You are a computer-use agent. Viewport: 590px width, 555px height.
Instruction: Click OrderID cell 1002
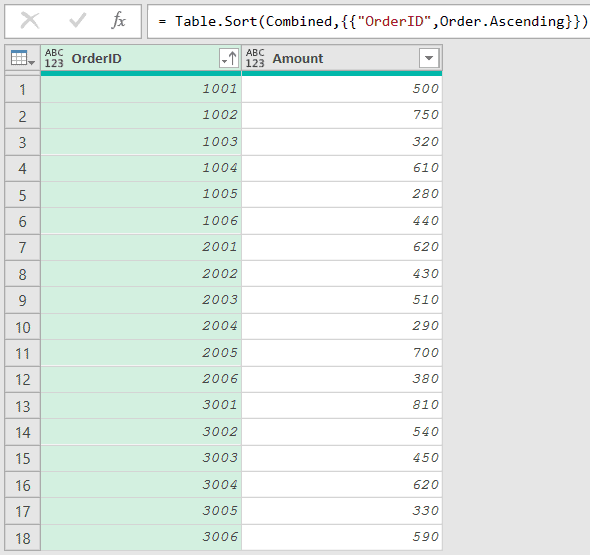pyautogui.click(x=141, y=116)
